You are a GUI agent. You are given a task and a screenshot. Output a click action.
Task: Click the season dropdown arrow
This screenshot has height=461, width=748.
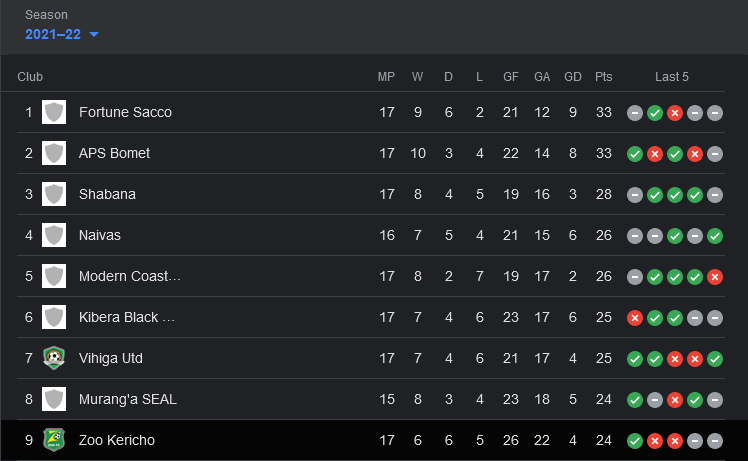94,34
